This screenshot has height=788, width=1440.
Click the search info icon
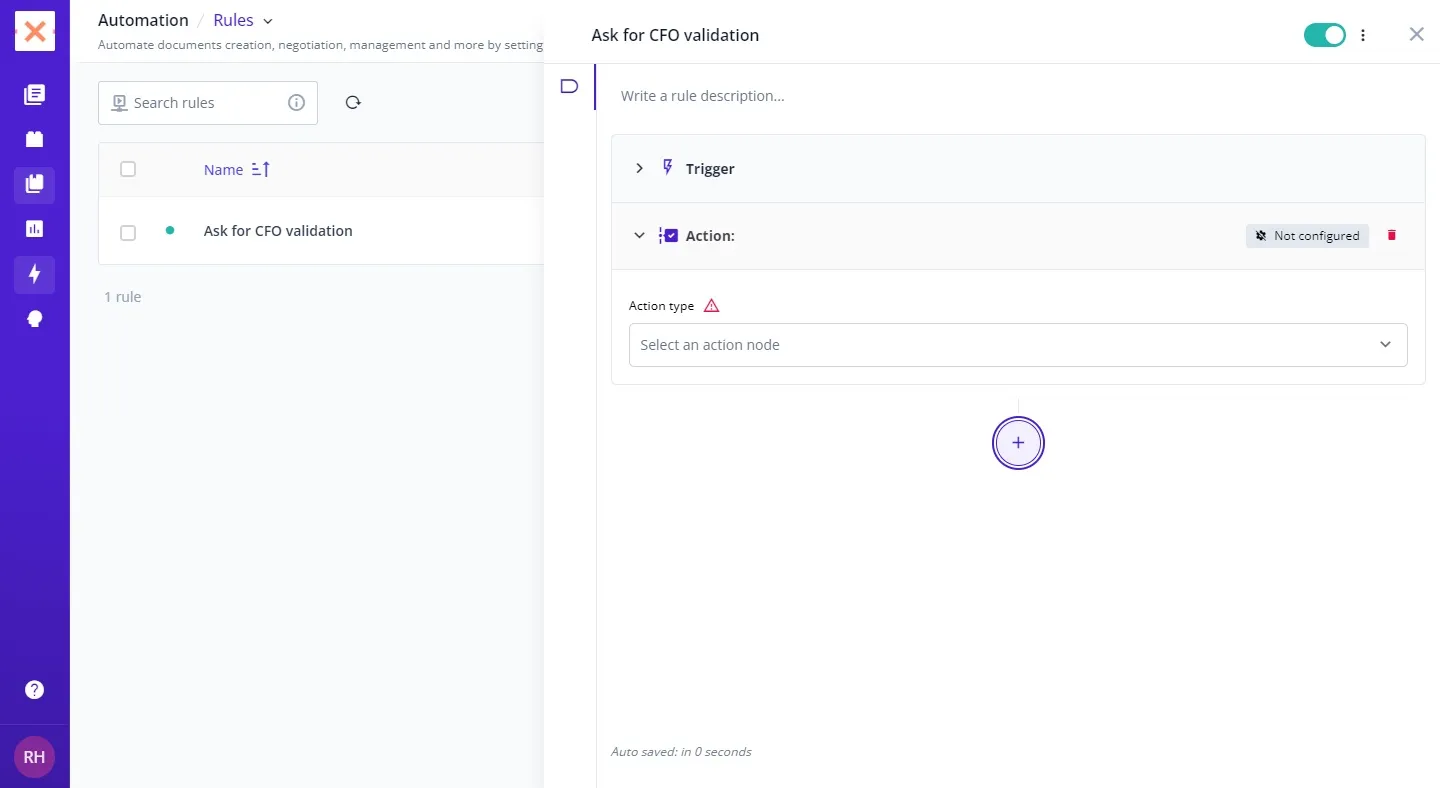pos(296,103)
